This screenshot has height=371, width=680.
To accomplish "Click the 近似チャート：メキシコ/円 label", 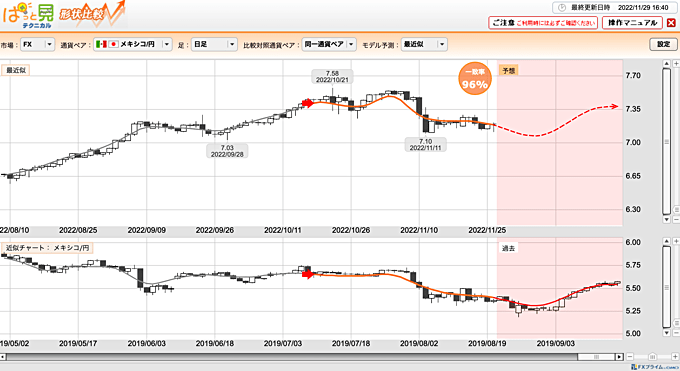I will (48, 248).
